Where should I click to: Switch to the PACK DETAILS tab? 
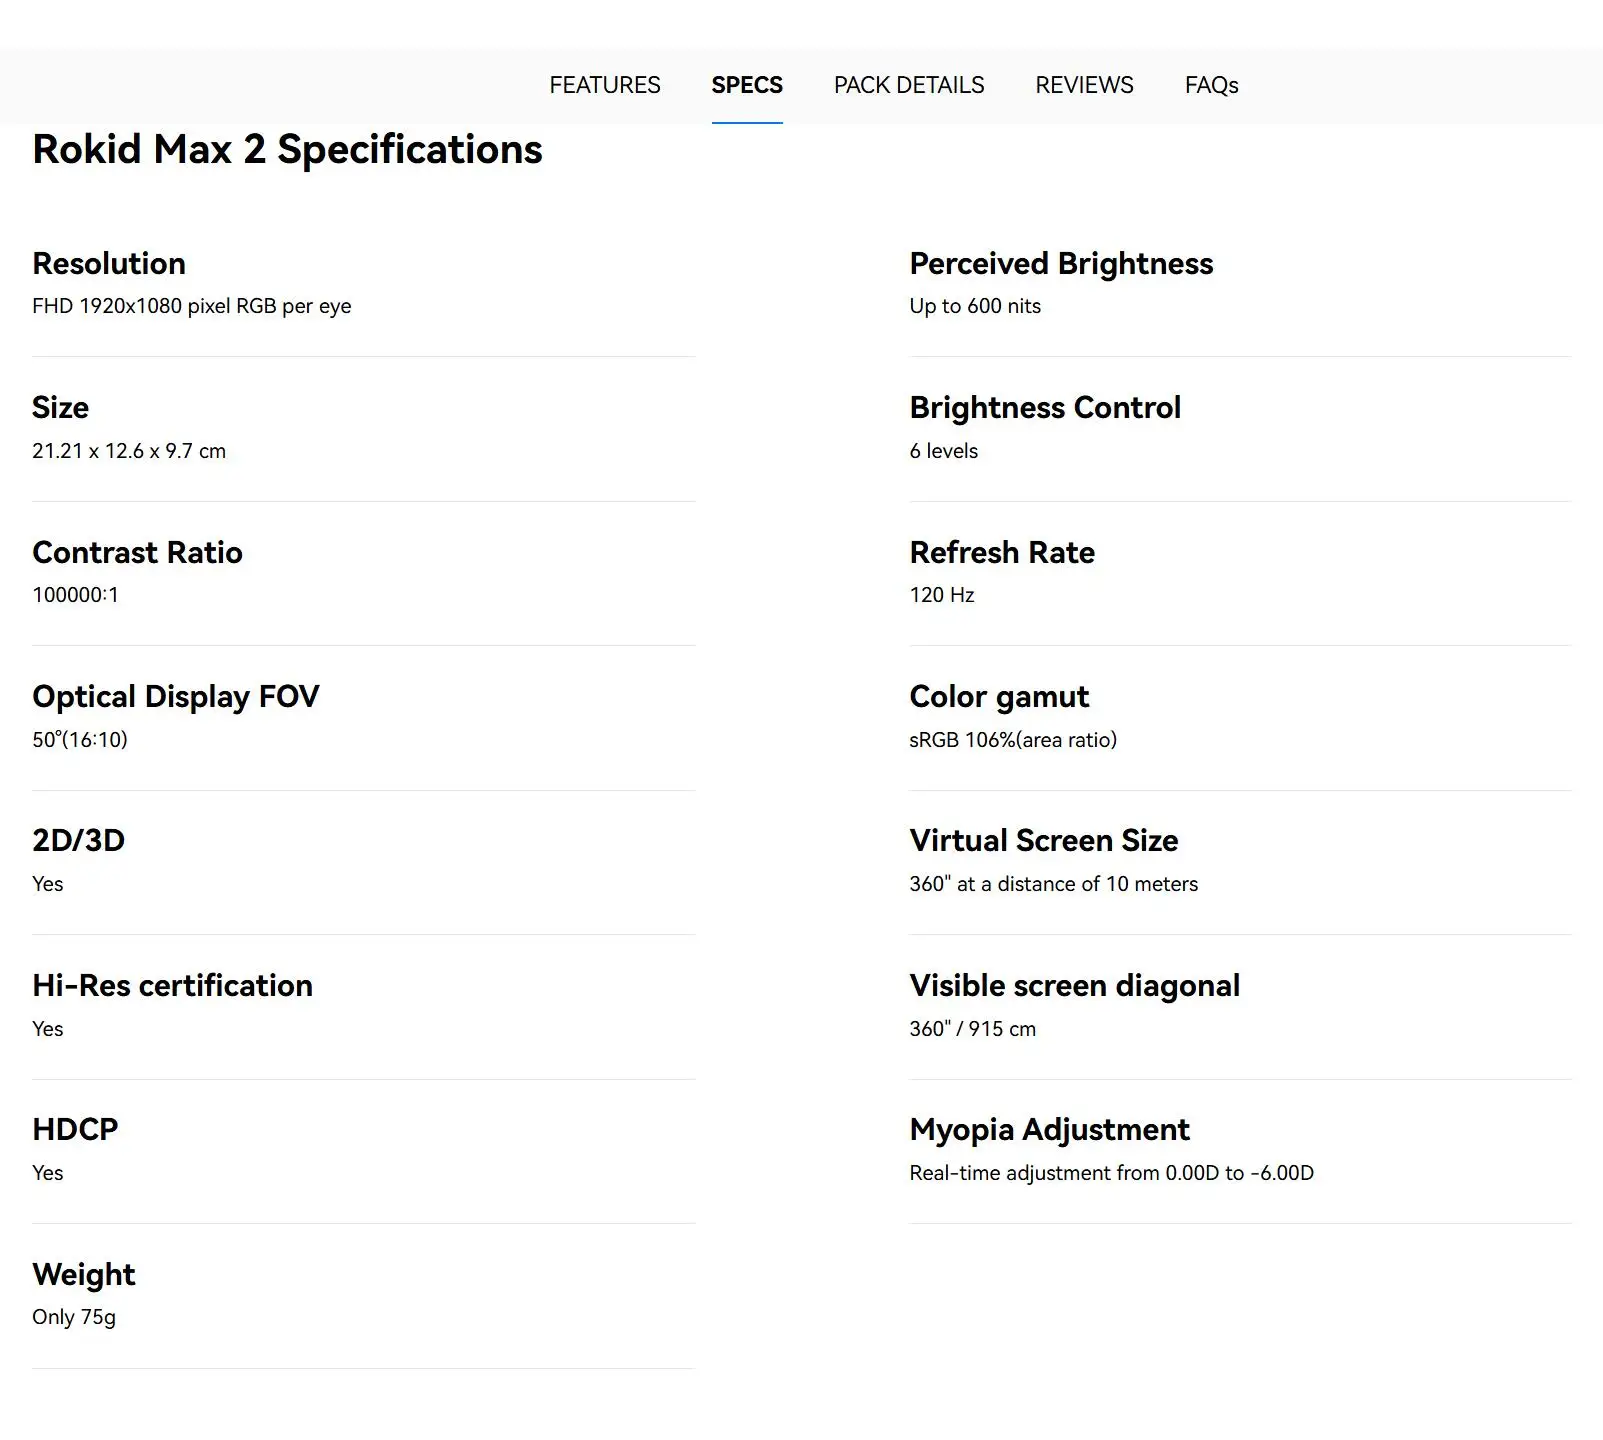point(909,85)
